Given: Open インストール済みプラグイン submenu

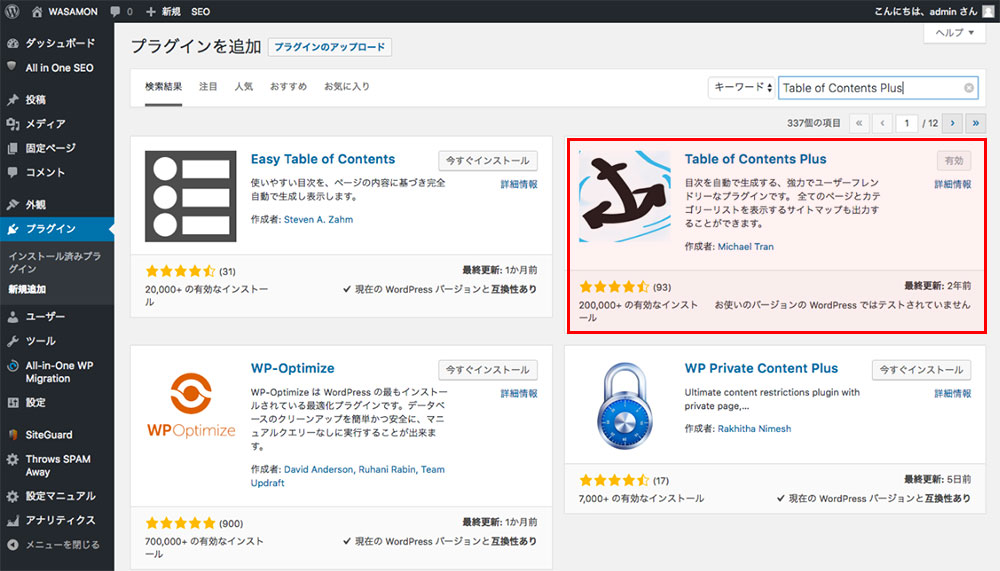Looking at the screenshot, I should (x=54, y=262).
